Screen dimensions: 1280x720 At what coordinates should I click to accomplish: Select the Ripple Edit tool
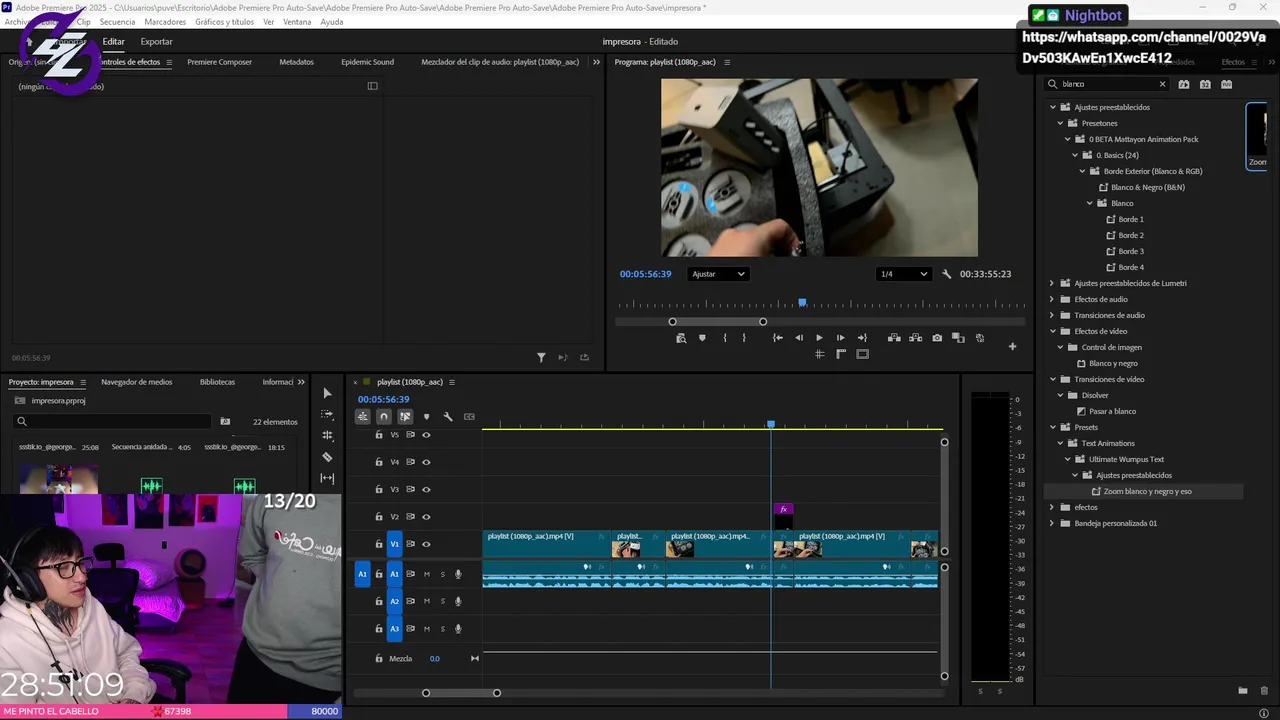(327, 435)
